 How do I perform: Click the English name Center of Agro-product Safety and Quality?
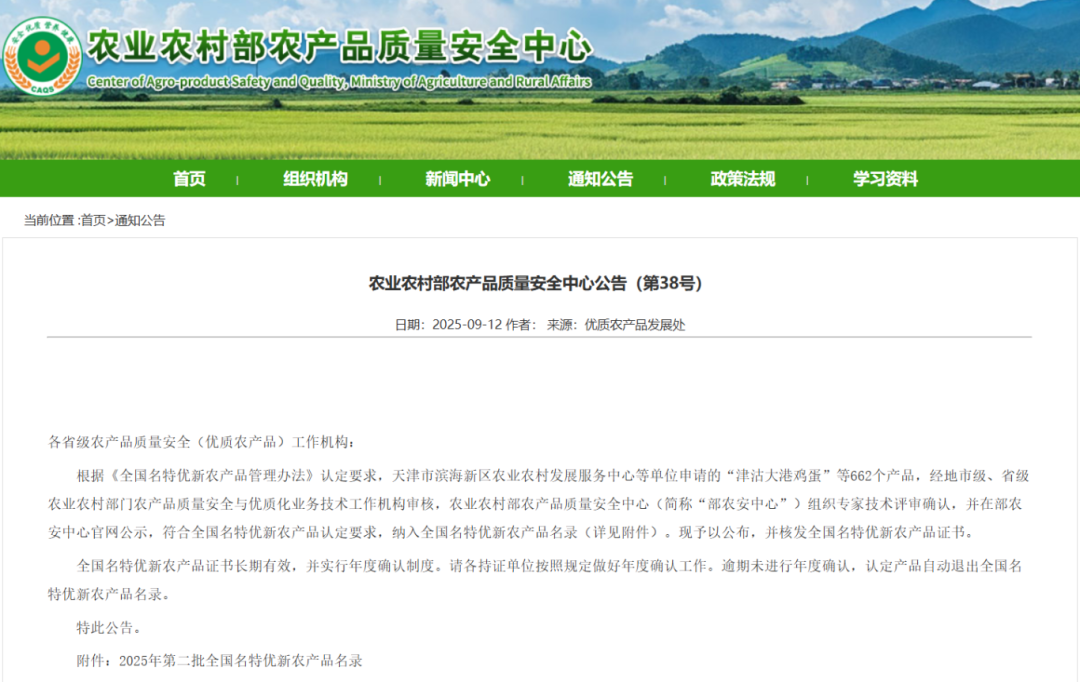tap(216, 81)
